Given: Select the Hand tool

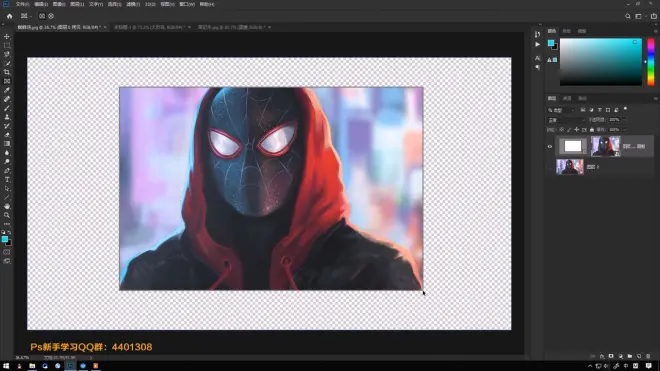Looking at the screenshot, I should coord(7,206).
